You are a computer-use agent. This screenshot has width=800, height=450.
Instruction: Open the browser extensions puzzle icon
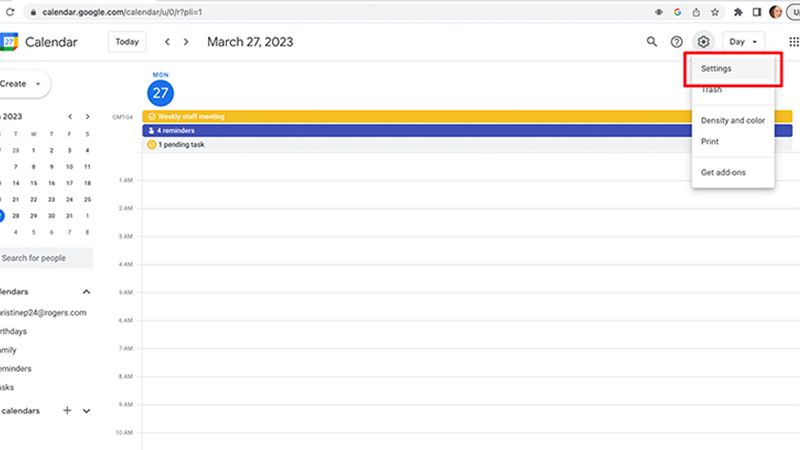[737, 11]
